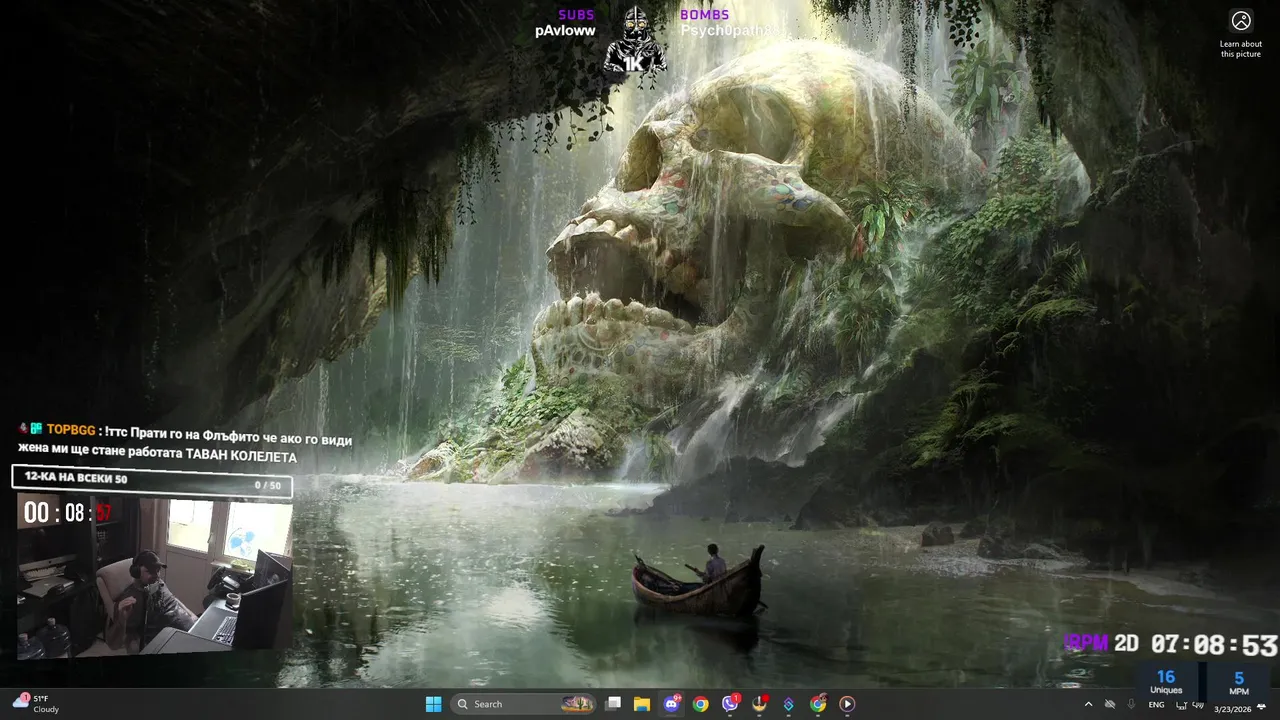Image resolution: width=1280 pixels, height=720 pixels.
Task: Click the 0 / 50 goal counter
Action: (267, 486)
